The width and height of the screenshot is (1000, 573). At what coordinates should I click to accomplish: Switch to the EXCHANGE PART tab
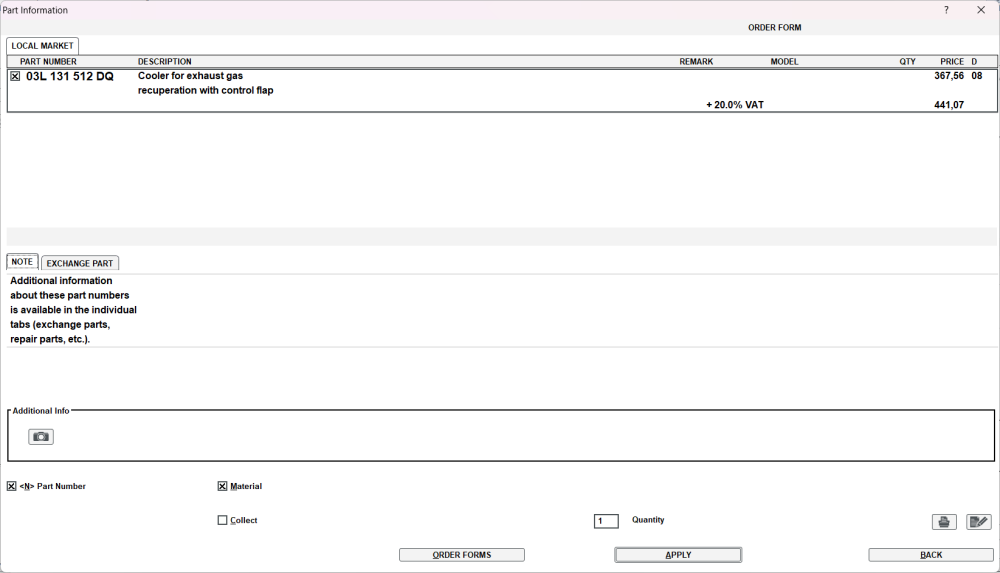tap(80, 263)
